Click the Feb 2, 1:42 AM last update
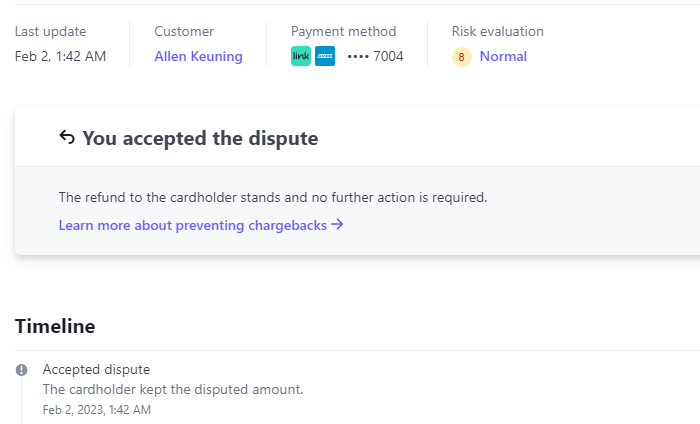Image resolution: width=700 pixels, height=424 pixels. coord(60,56)
